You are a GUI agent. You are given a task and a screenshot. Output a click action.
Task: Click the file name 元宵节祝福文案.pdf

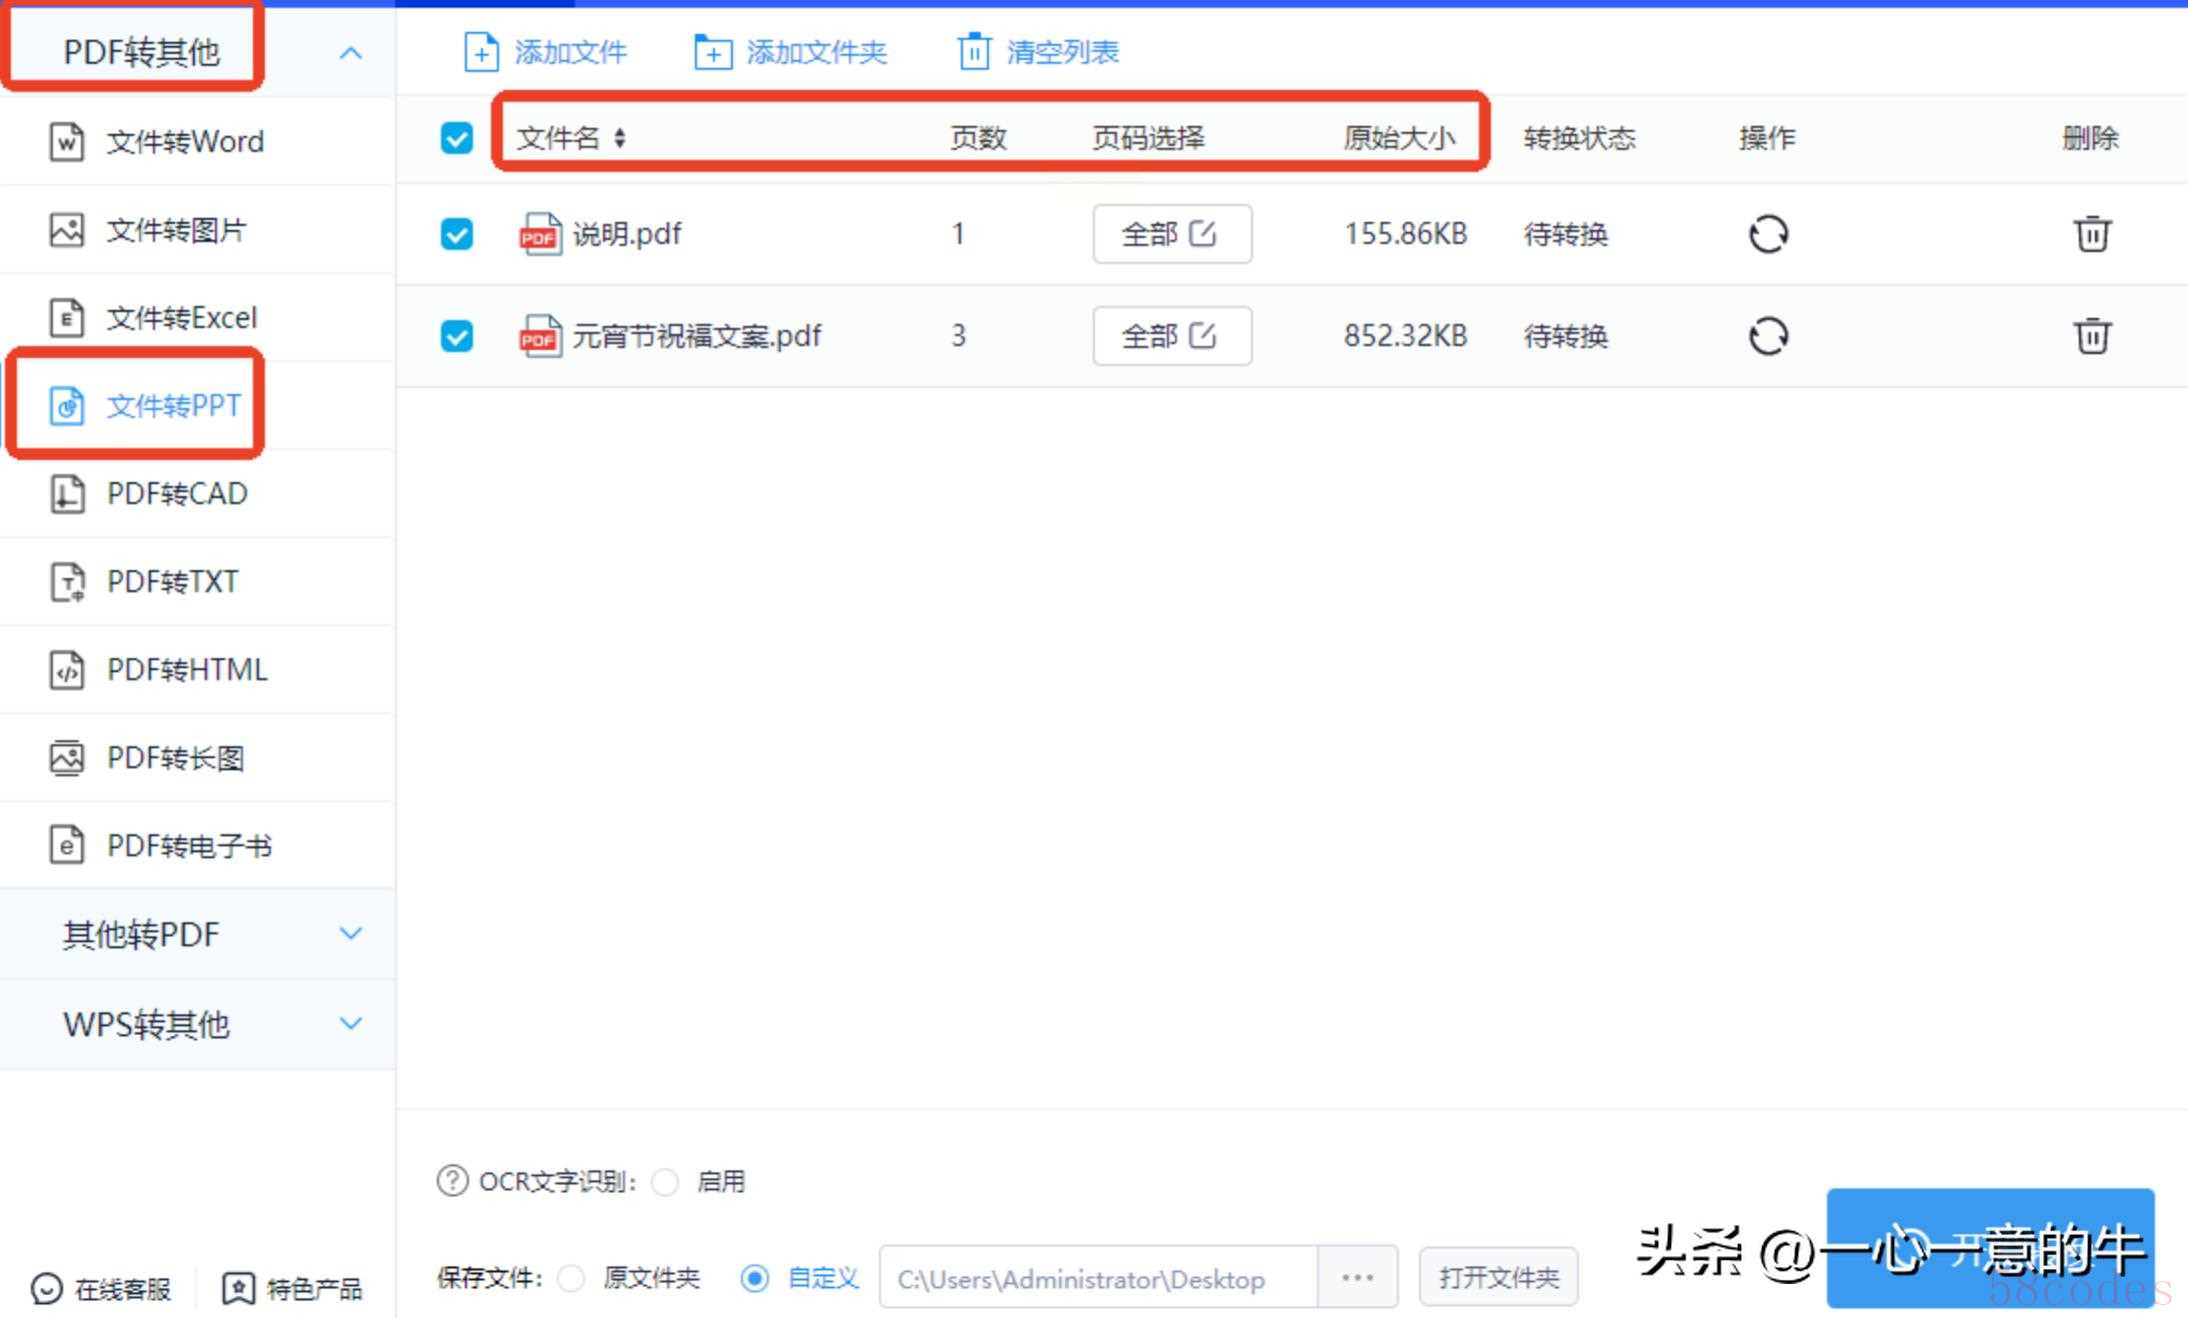point(697,336)
